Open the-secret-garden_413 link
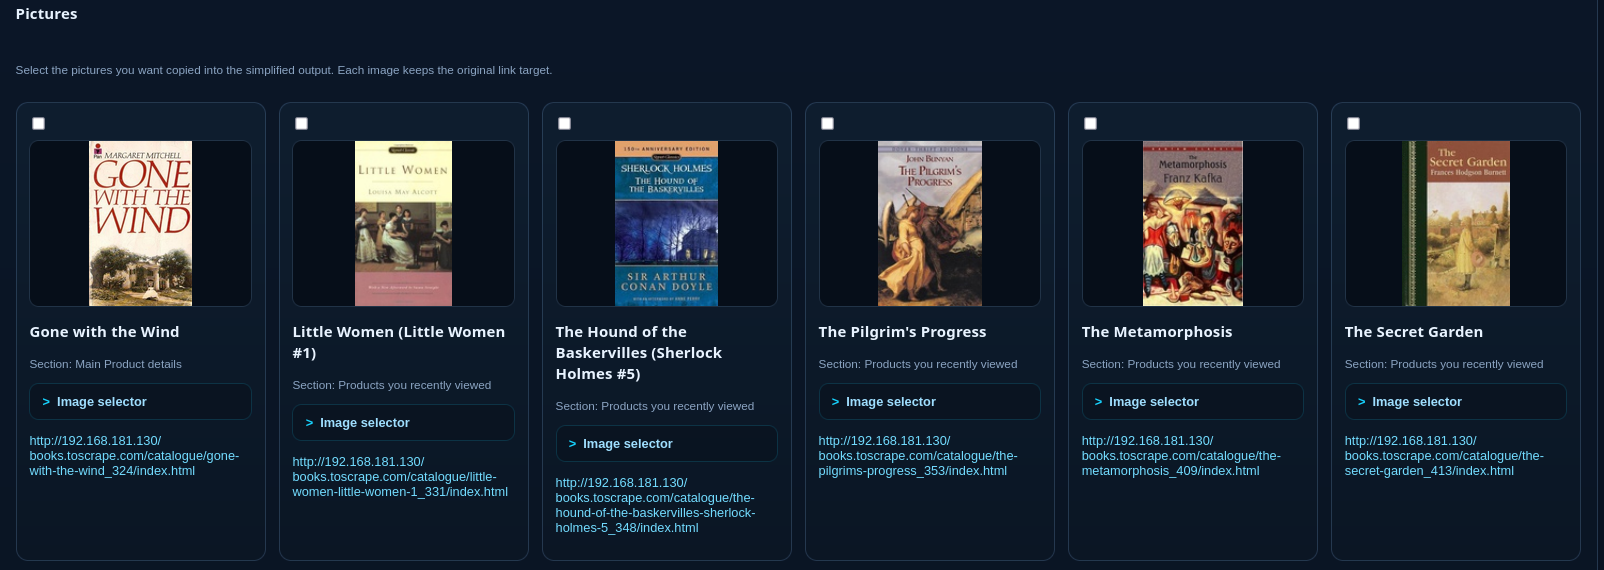Image resolution: width=1604 pixels, height=570 pixels. 1444,456
